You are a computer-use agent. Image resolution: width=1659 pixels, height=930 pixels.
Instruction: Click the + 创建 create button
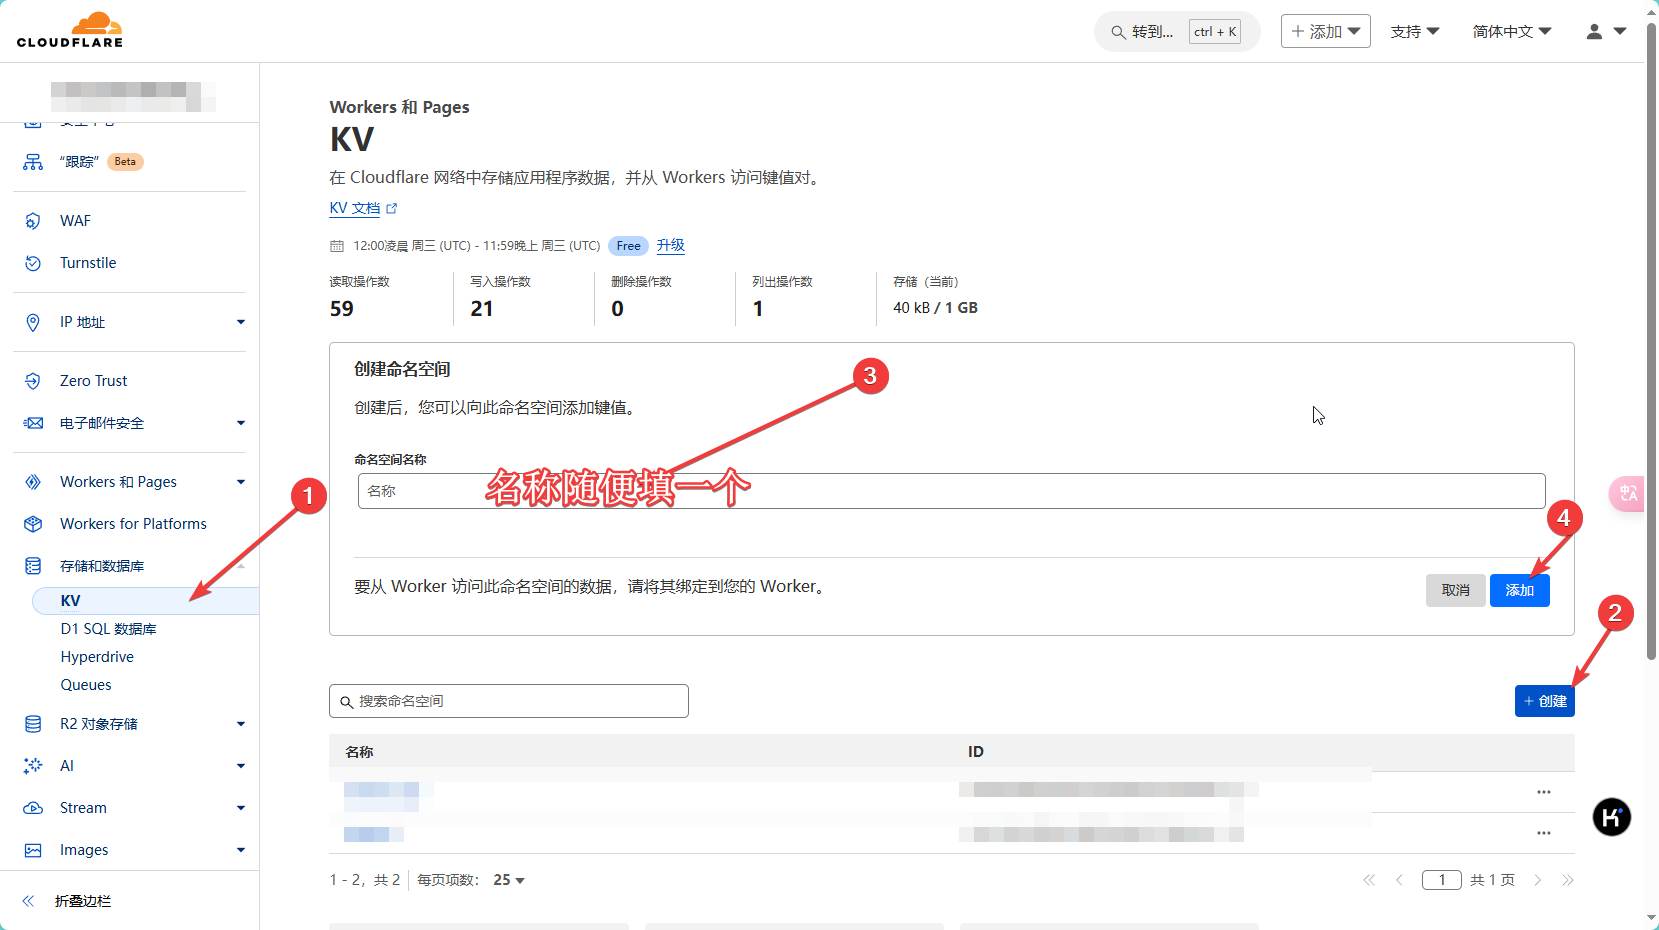1545,701
